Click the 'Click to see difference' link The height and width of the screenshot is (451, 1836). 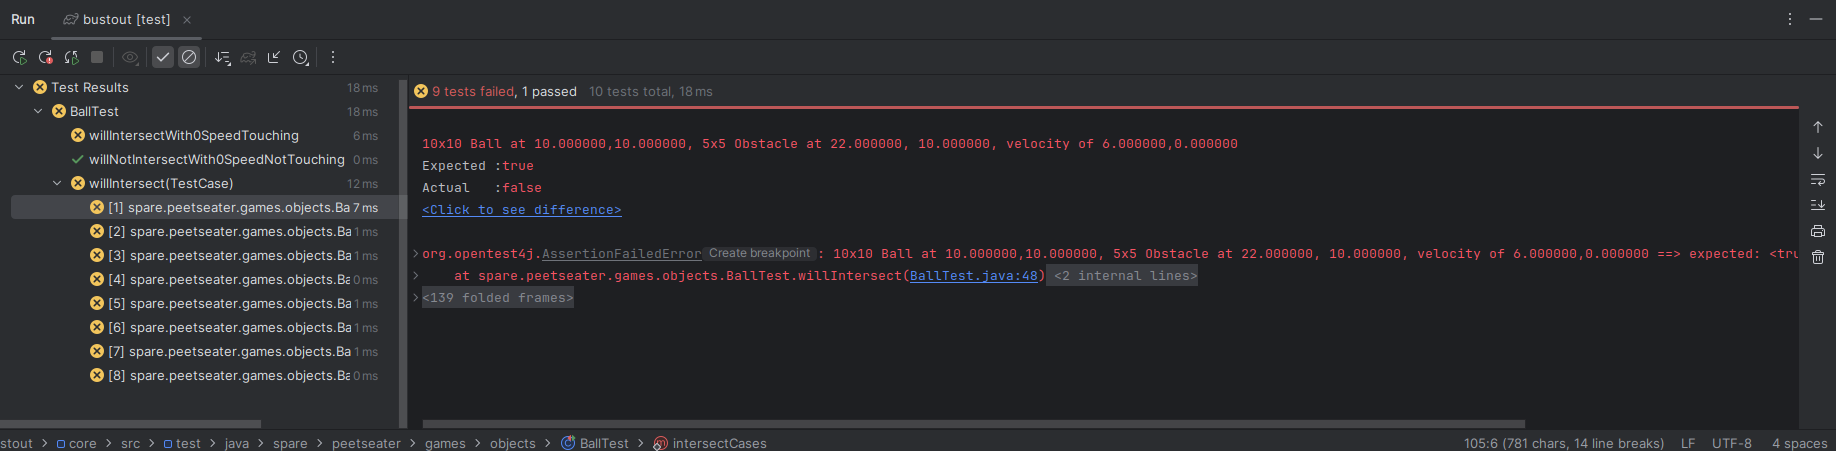click(521, 210)
